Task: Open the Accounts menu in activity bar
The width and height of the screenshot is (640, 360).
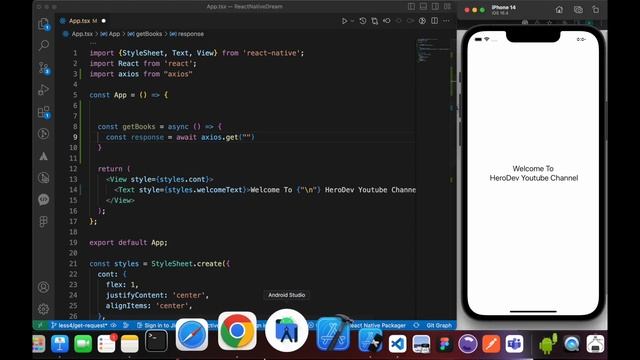Action: tap(43, 287)
